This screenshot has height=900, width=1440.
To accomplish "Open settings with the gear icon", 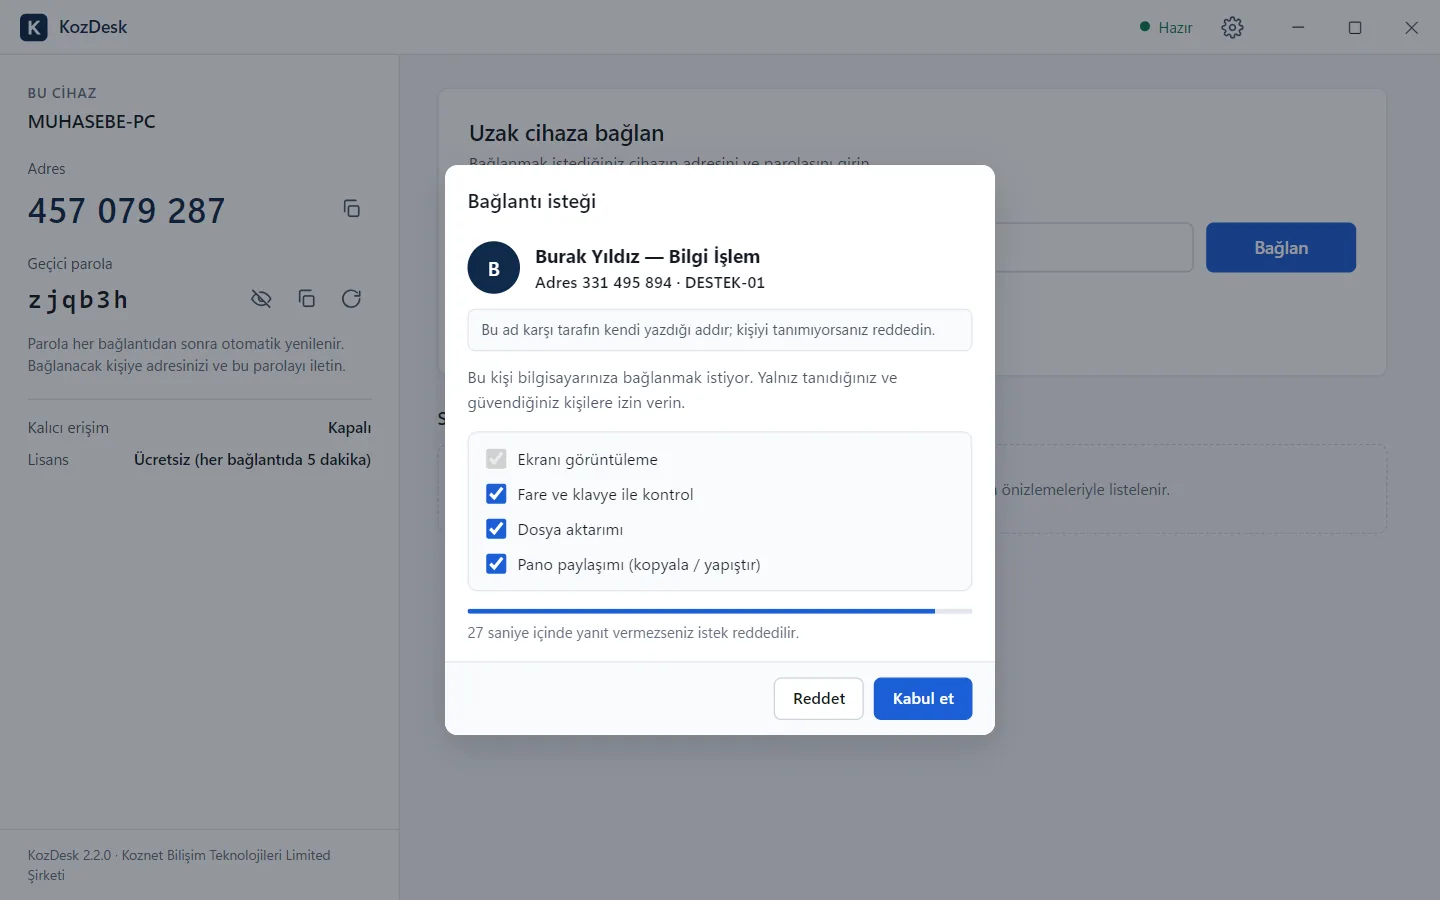I will click(x=1233, y=27).
